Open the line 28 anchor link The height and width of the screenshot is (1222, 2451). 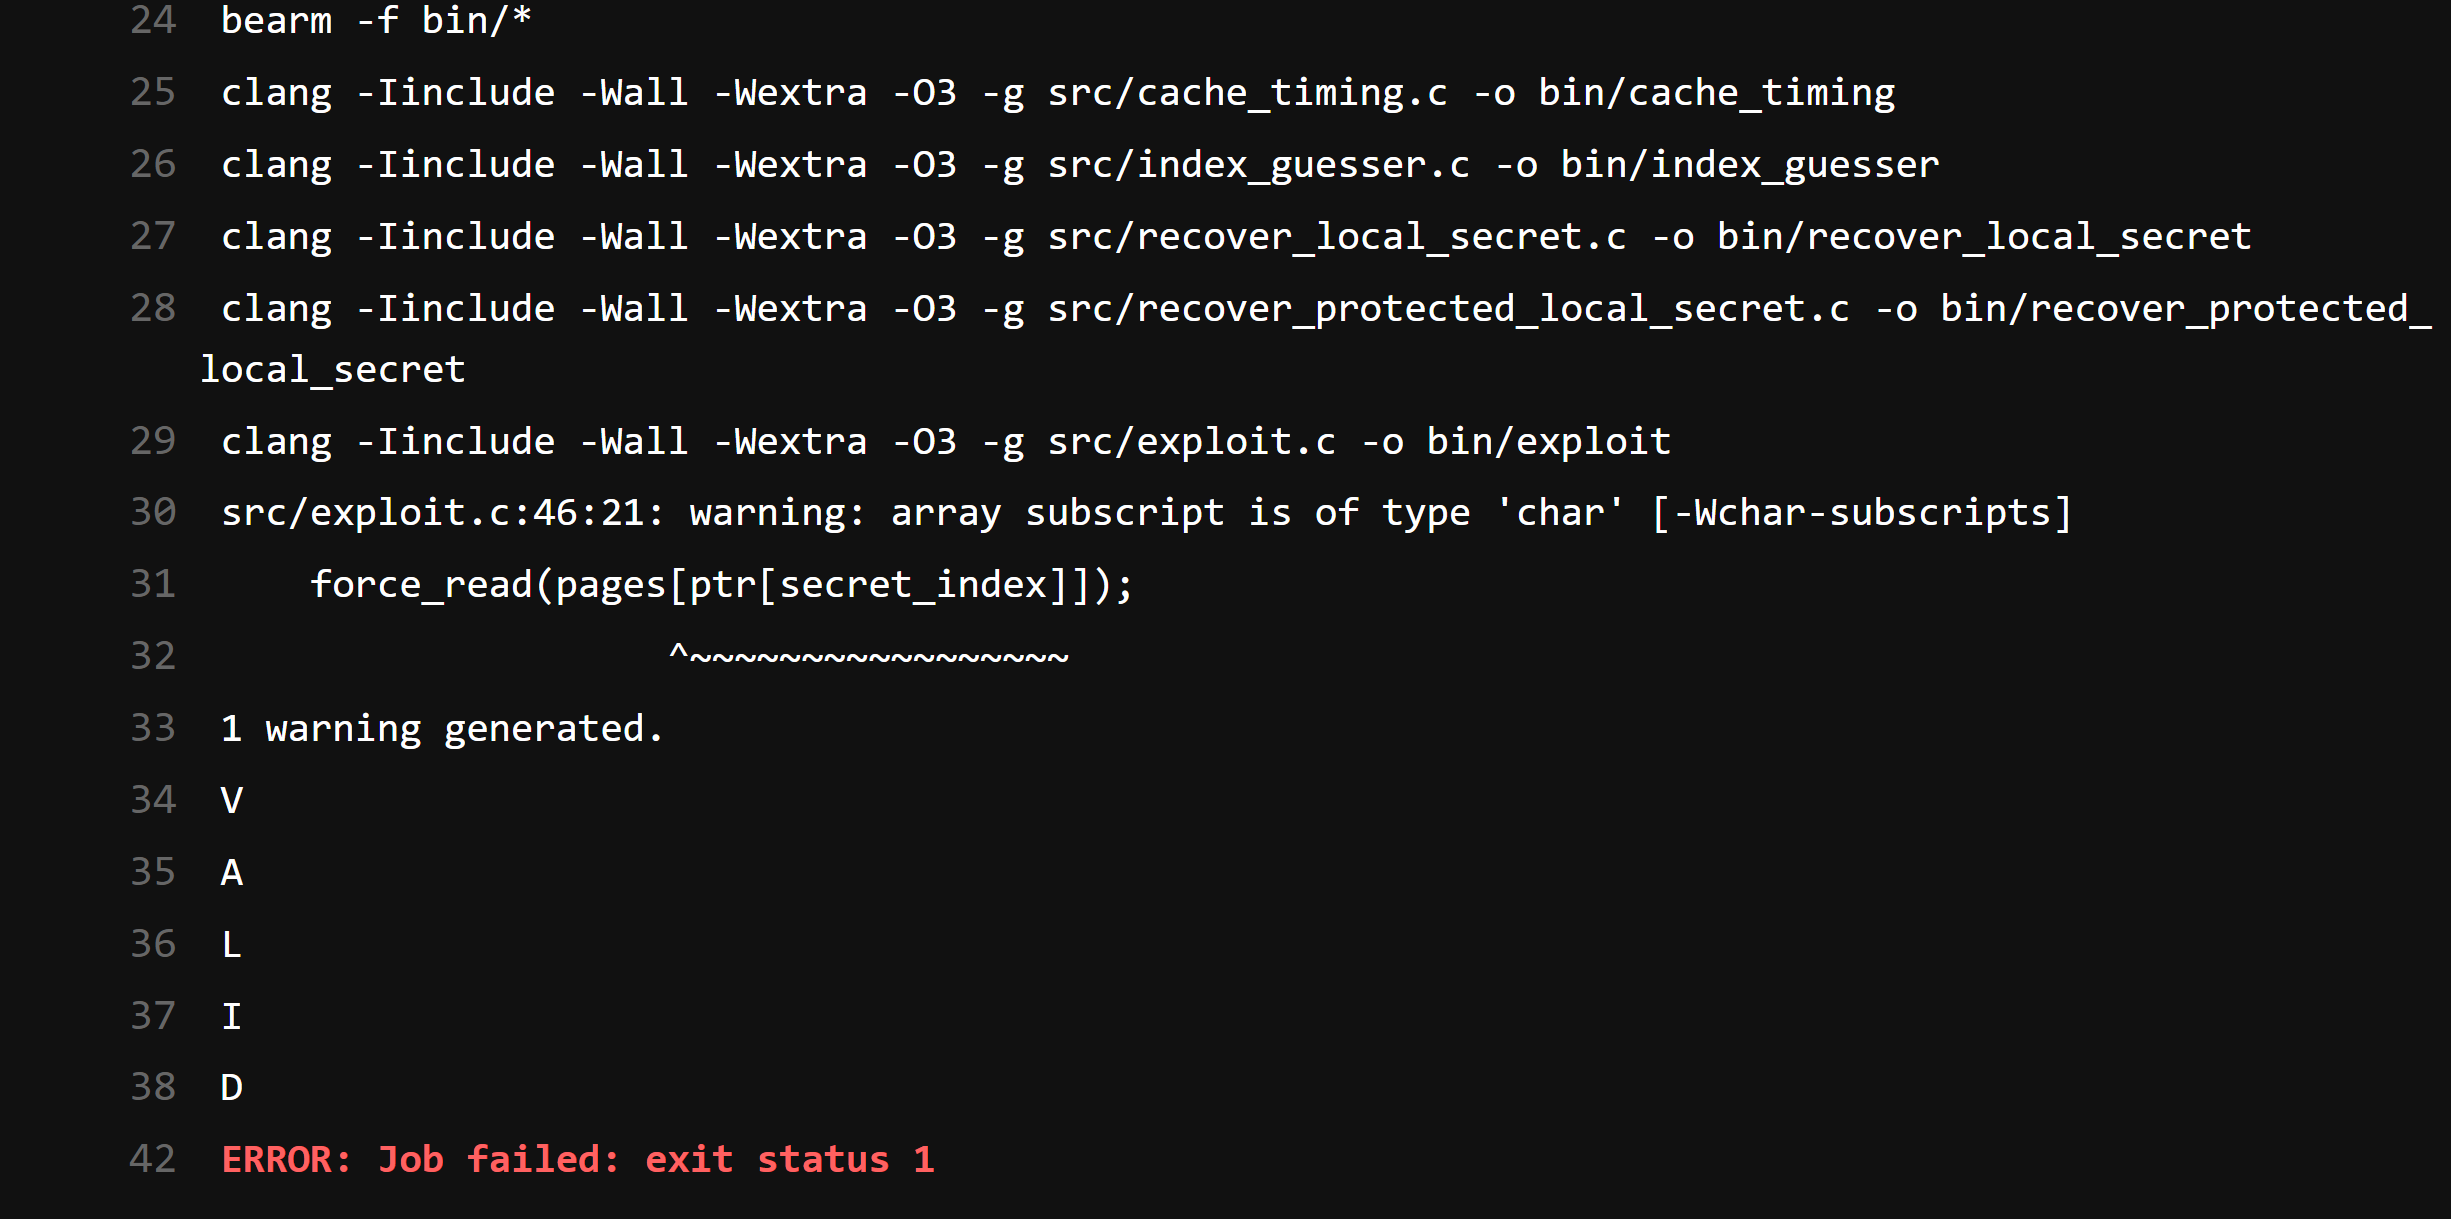point(153,308)
